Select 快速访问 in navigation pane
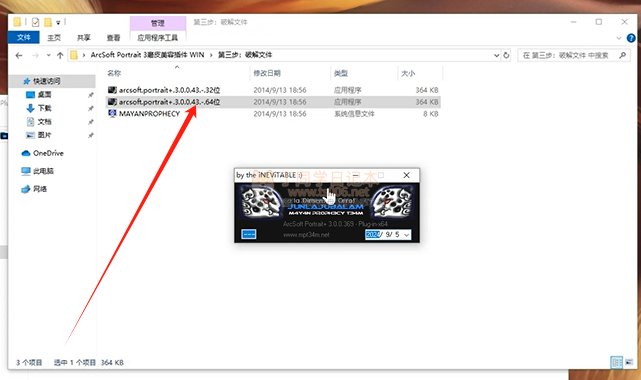This screenshot has width=641, height=380. [47, 81]
